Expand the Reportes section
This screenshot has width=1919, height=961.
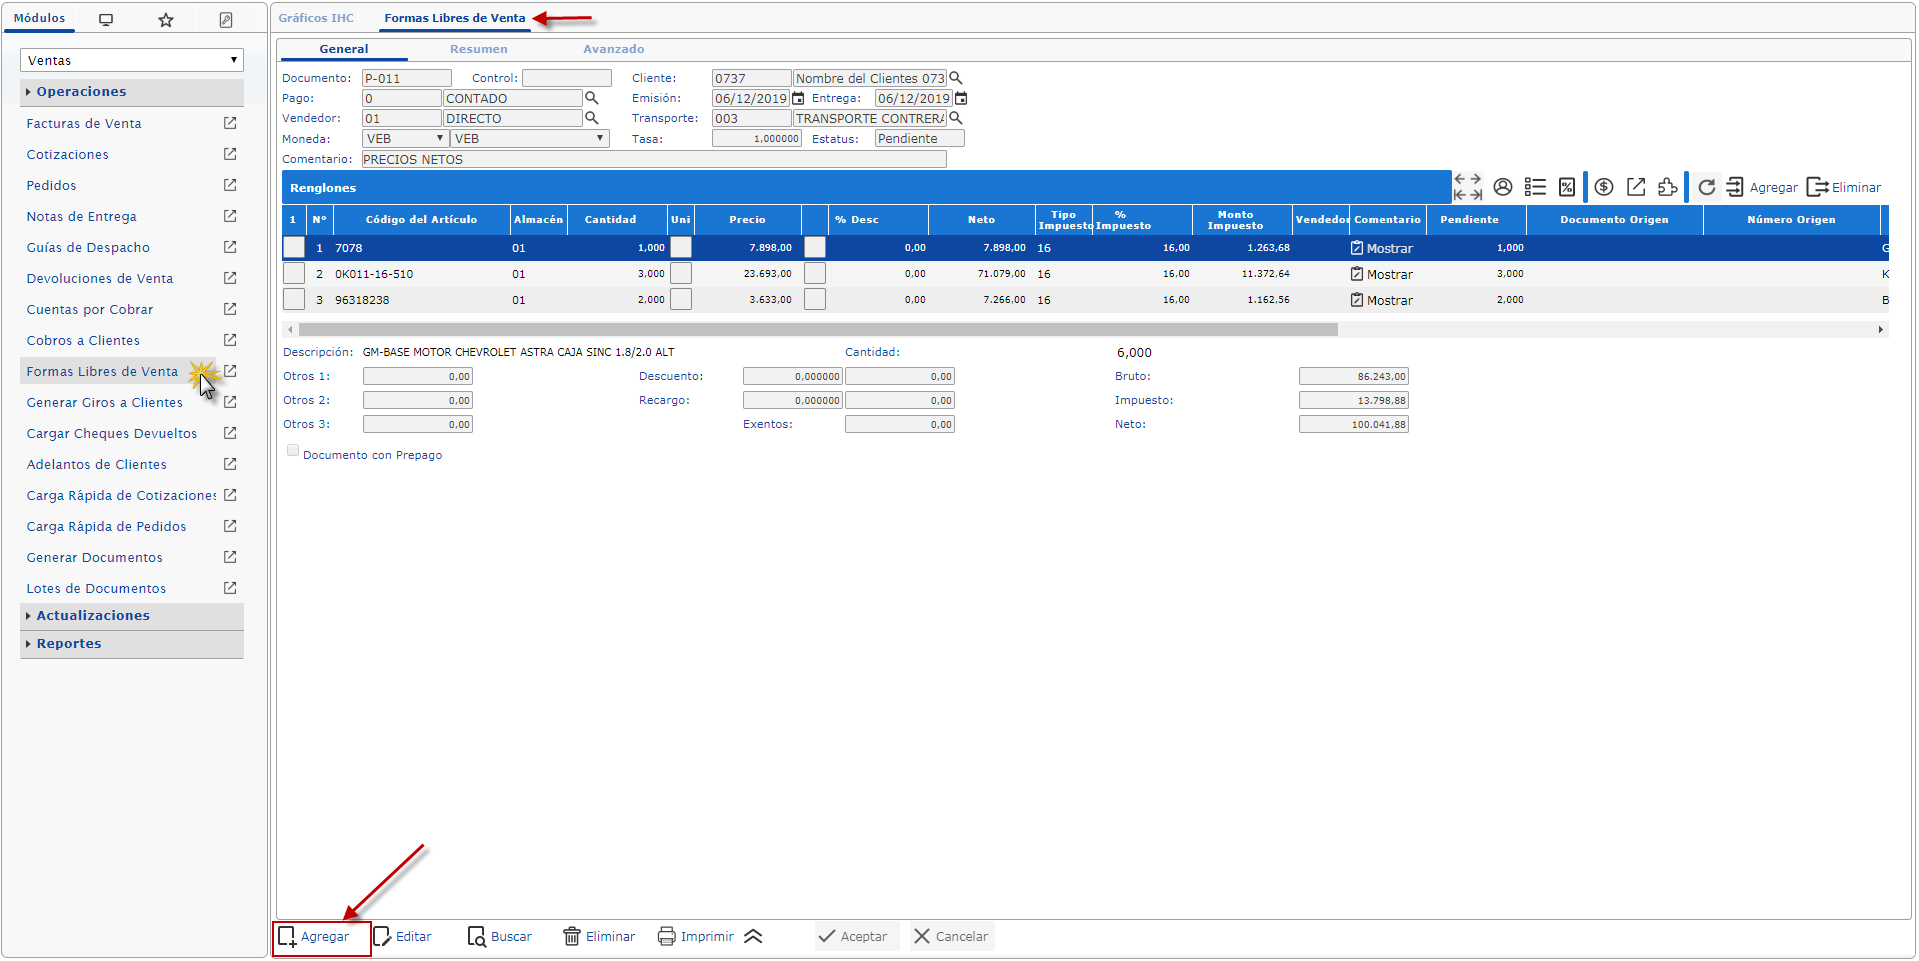(x=69, y=644)
